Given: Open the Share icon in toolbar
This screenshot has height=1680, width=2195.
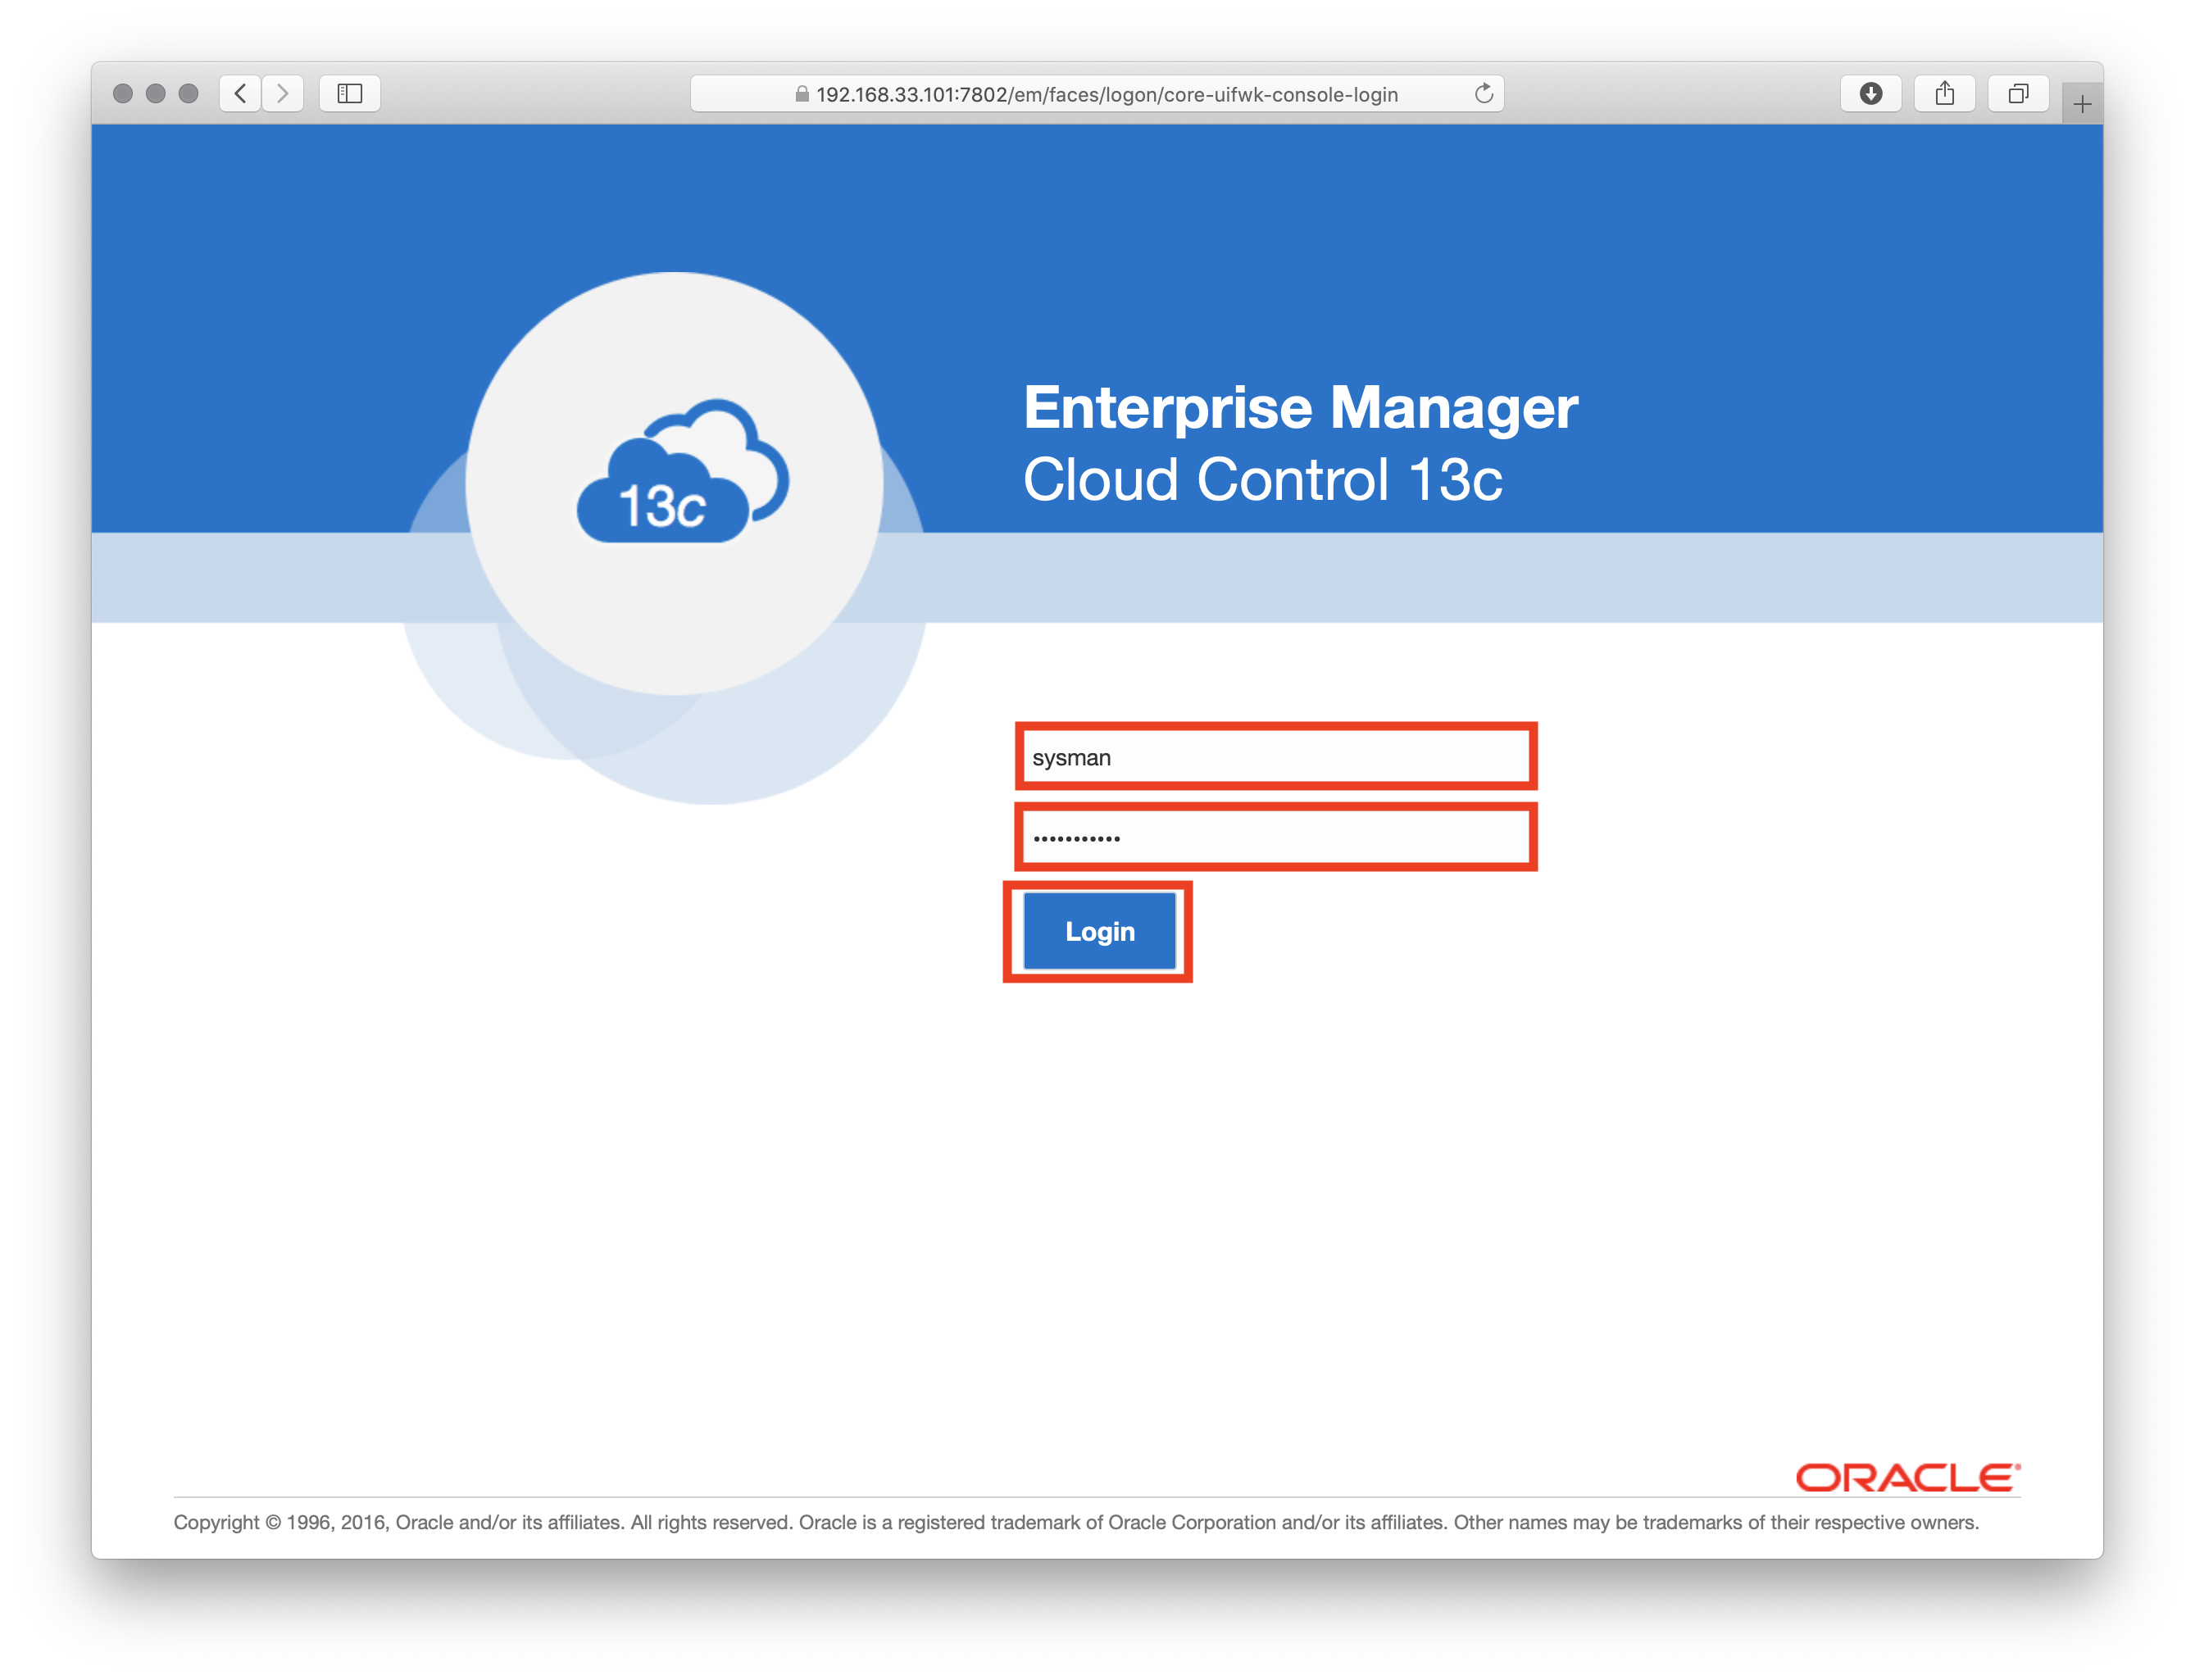Looking at the screenshot, I should click(x=1944, y=93).
